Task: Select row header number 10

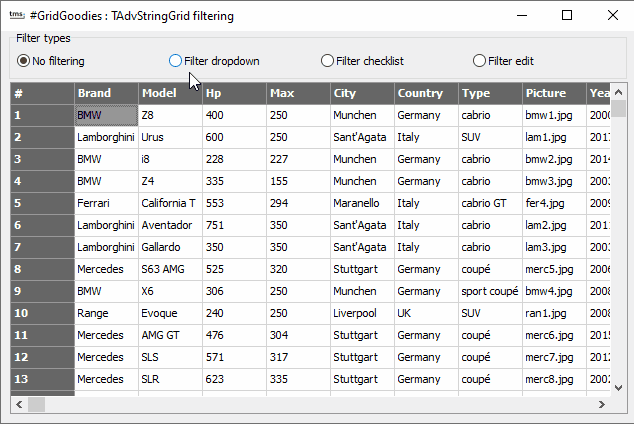Action: pyautogui.click(x=42, y=313)
